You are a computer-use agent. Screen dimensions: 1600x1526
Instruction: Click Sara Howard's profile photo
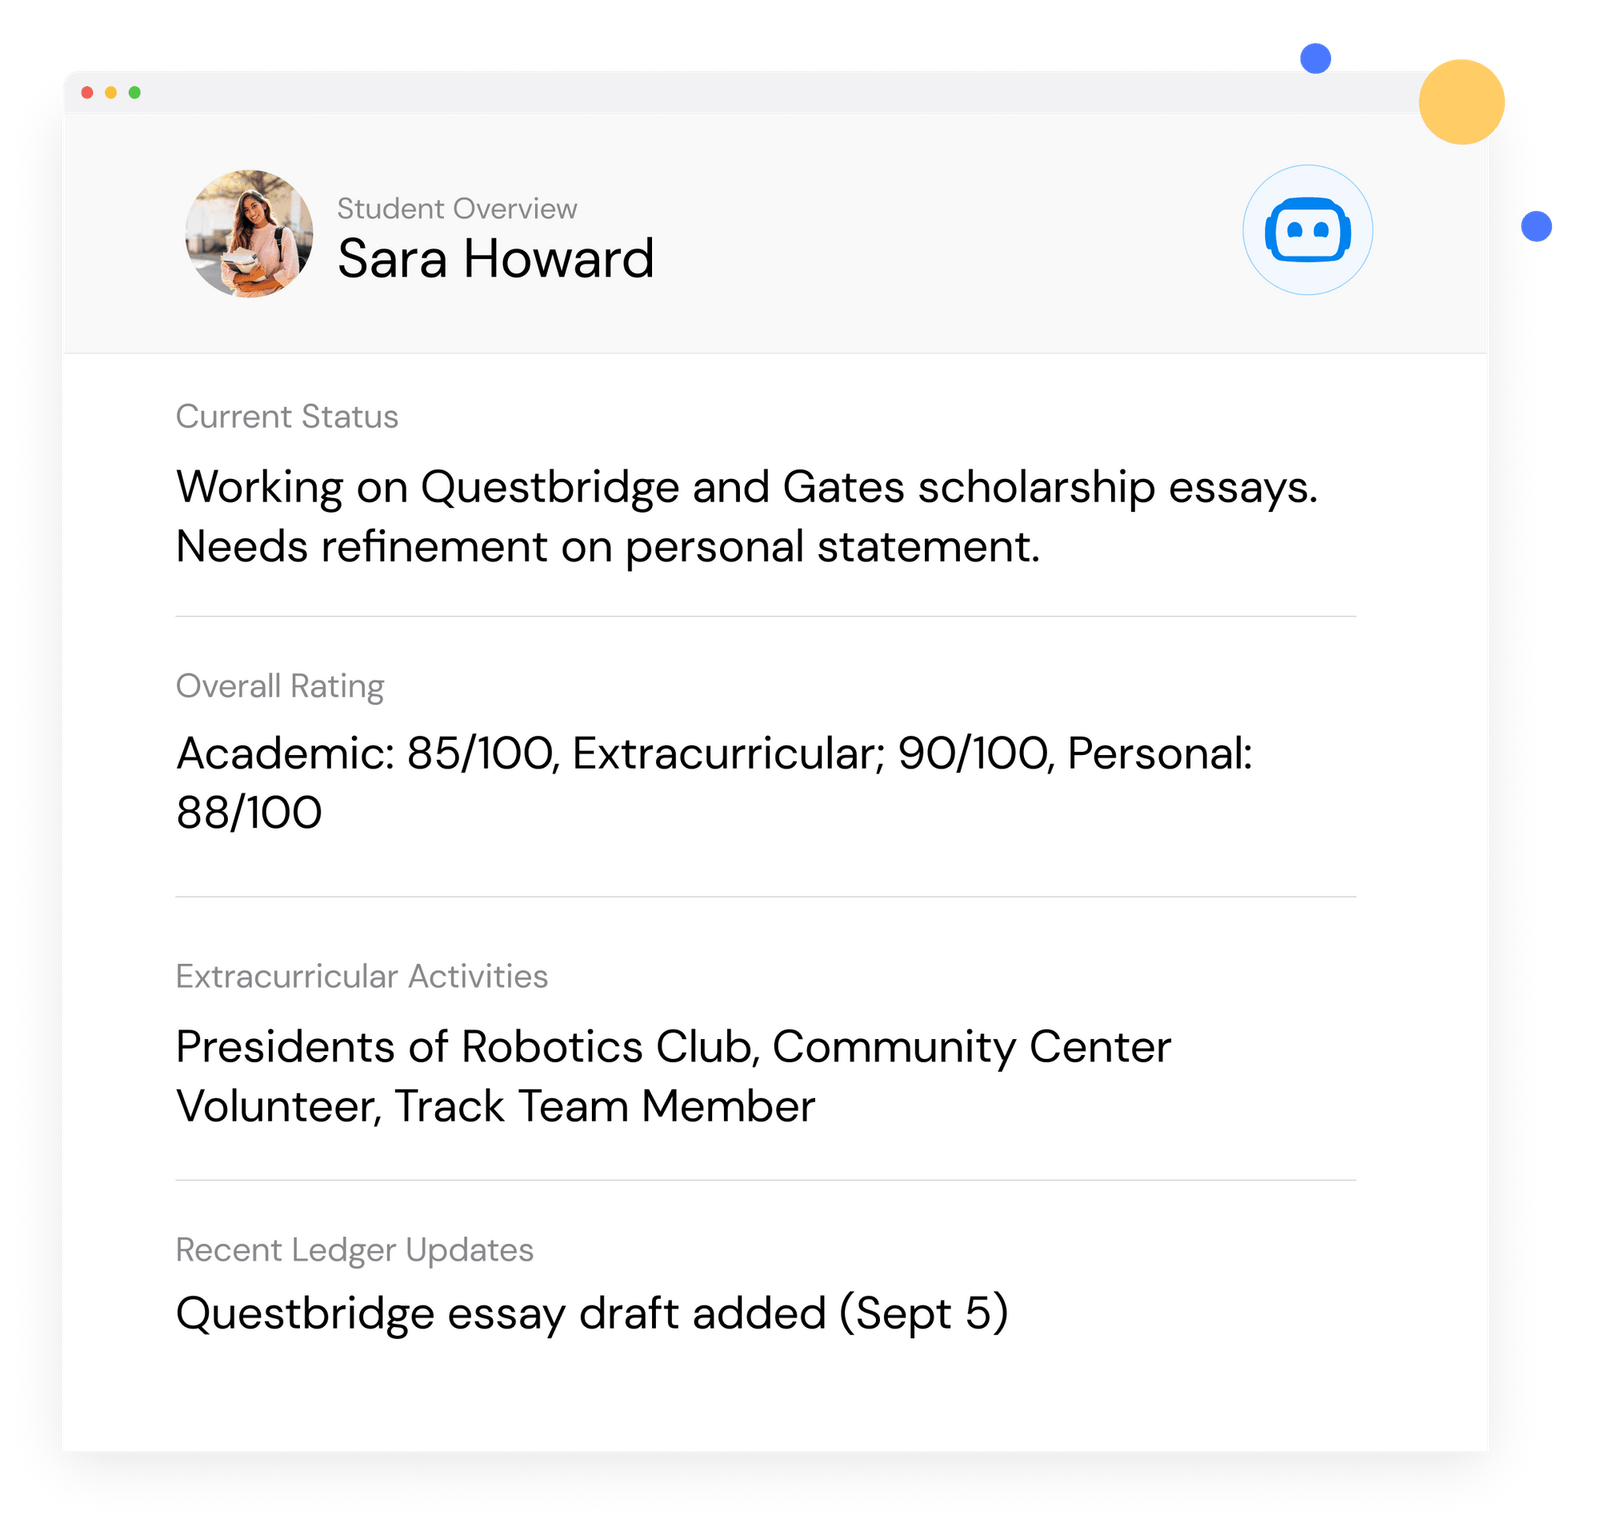249,234
